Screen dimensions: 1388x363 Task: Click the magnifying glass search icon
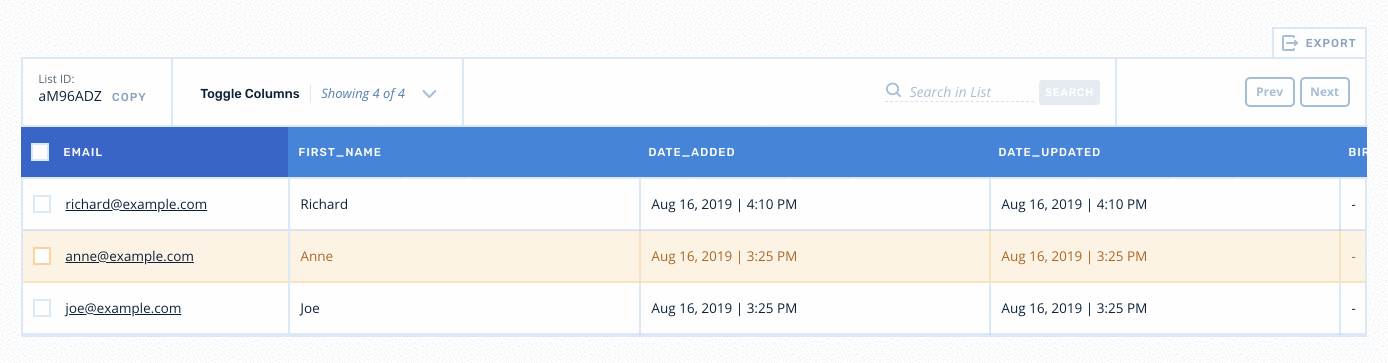pos(894,91)
